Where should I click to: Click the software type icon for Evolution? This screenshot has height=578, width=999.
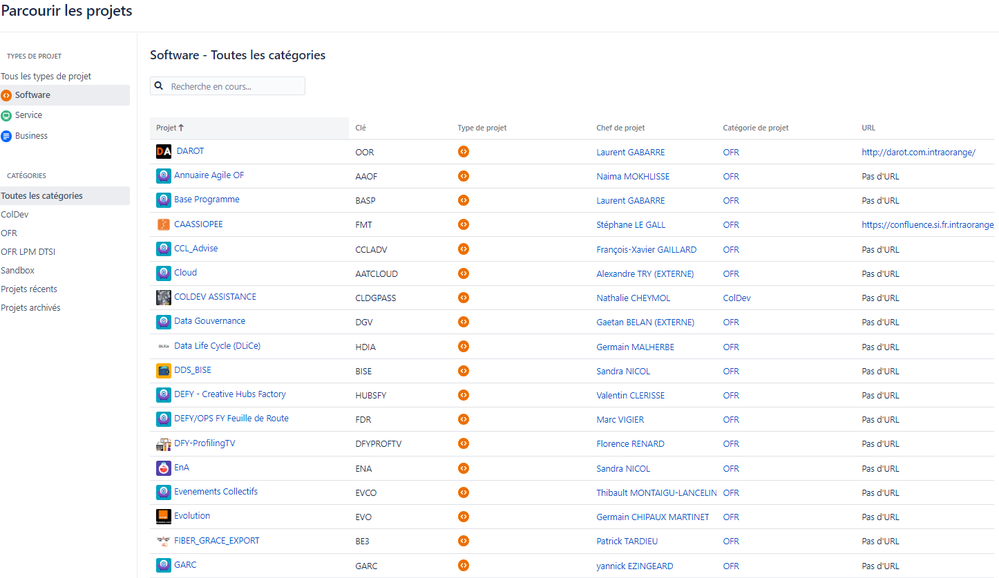pos(463,517)
